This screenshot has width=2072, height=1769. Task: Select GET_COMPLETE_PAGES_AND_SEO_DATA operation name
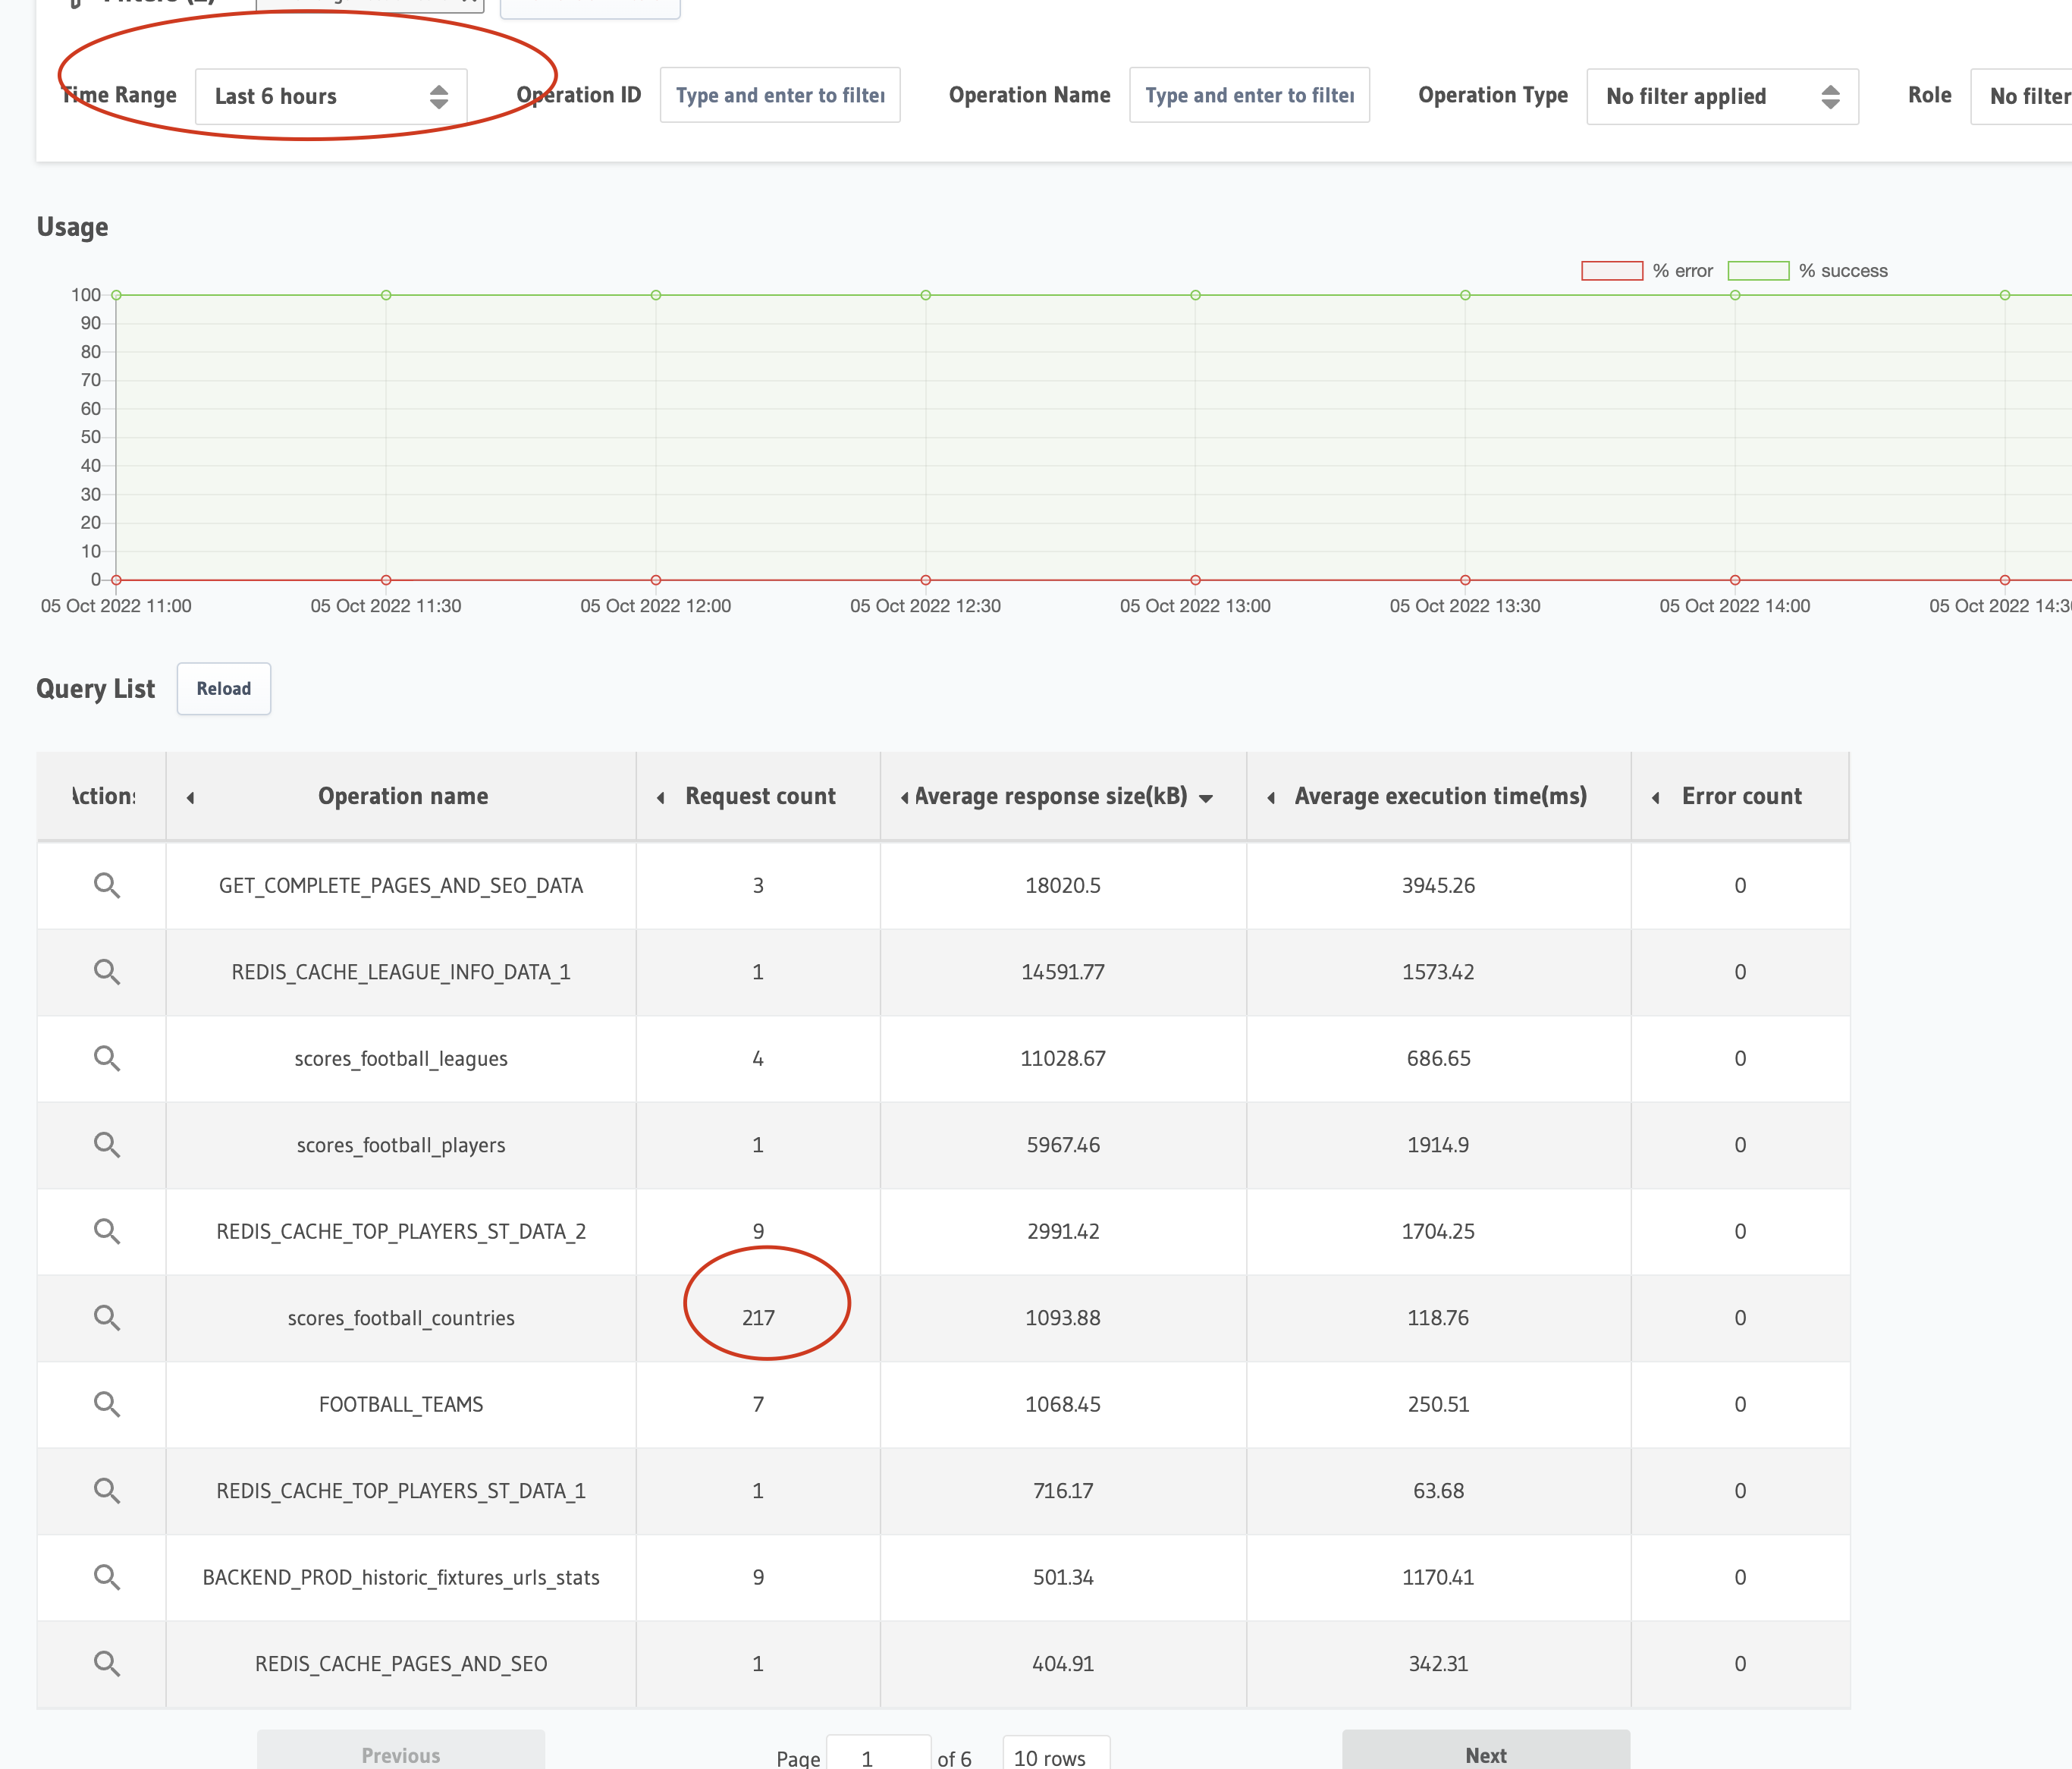pyautogui.click(x=401, y=885)
